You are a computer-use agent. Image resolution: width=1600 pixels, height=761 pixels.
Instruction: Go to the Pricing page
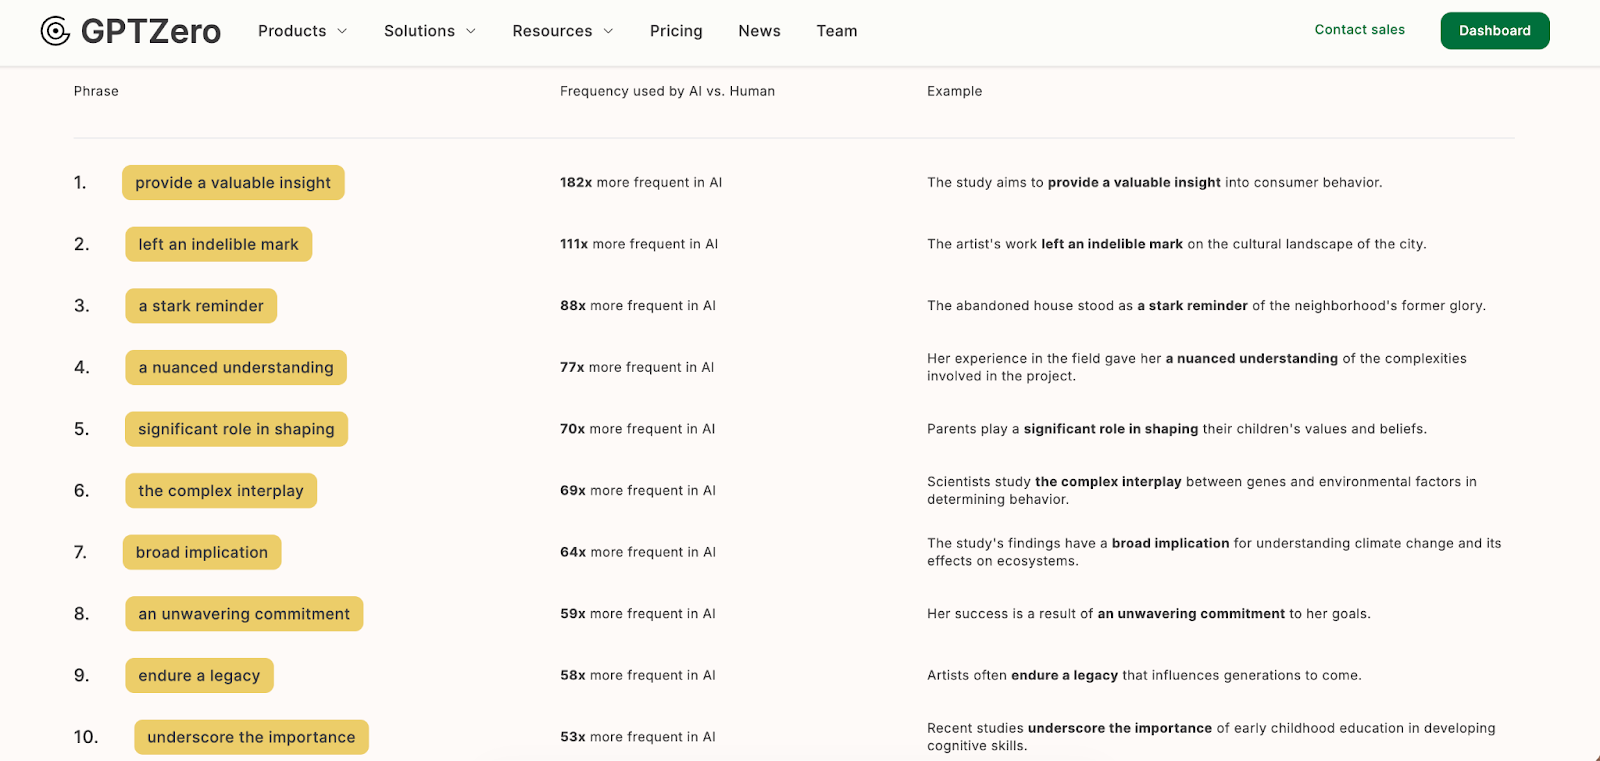(x=676, y=31)
